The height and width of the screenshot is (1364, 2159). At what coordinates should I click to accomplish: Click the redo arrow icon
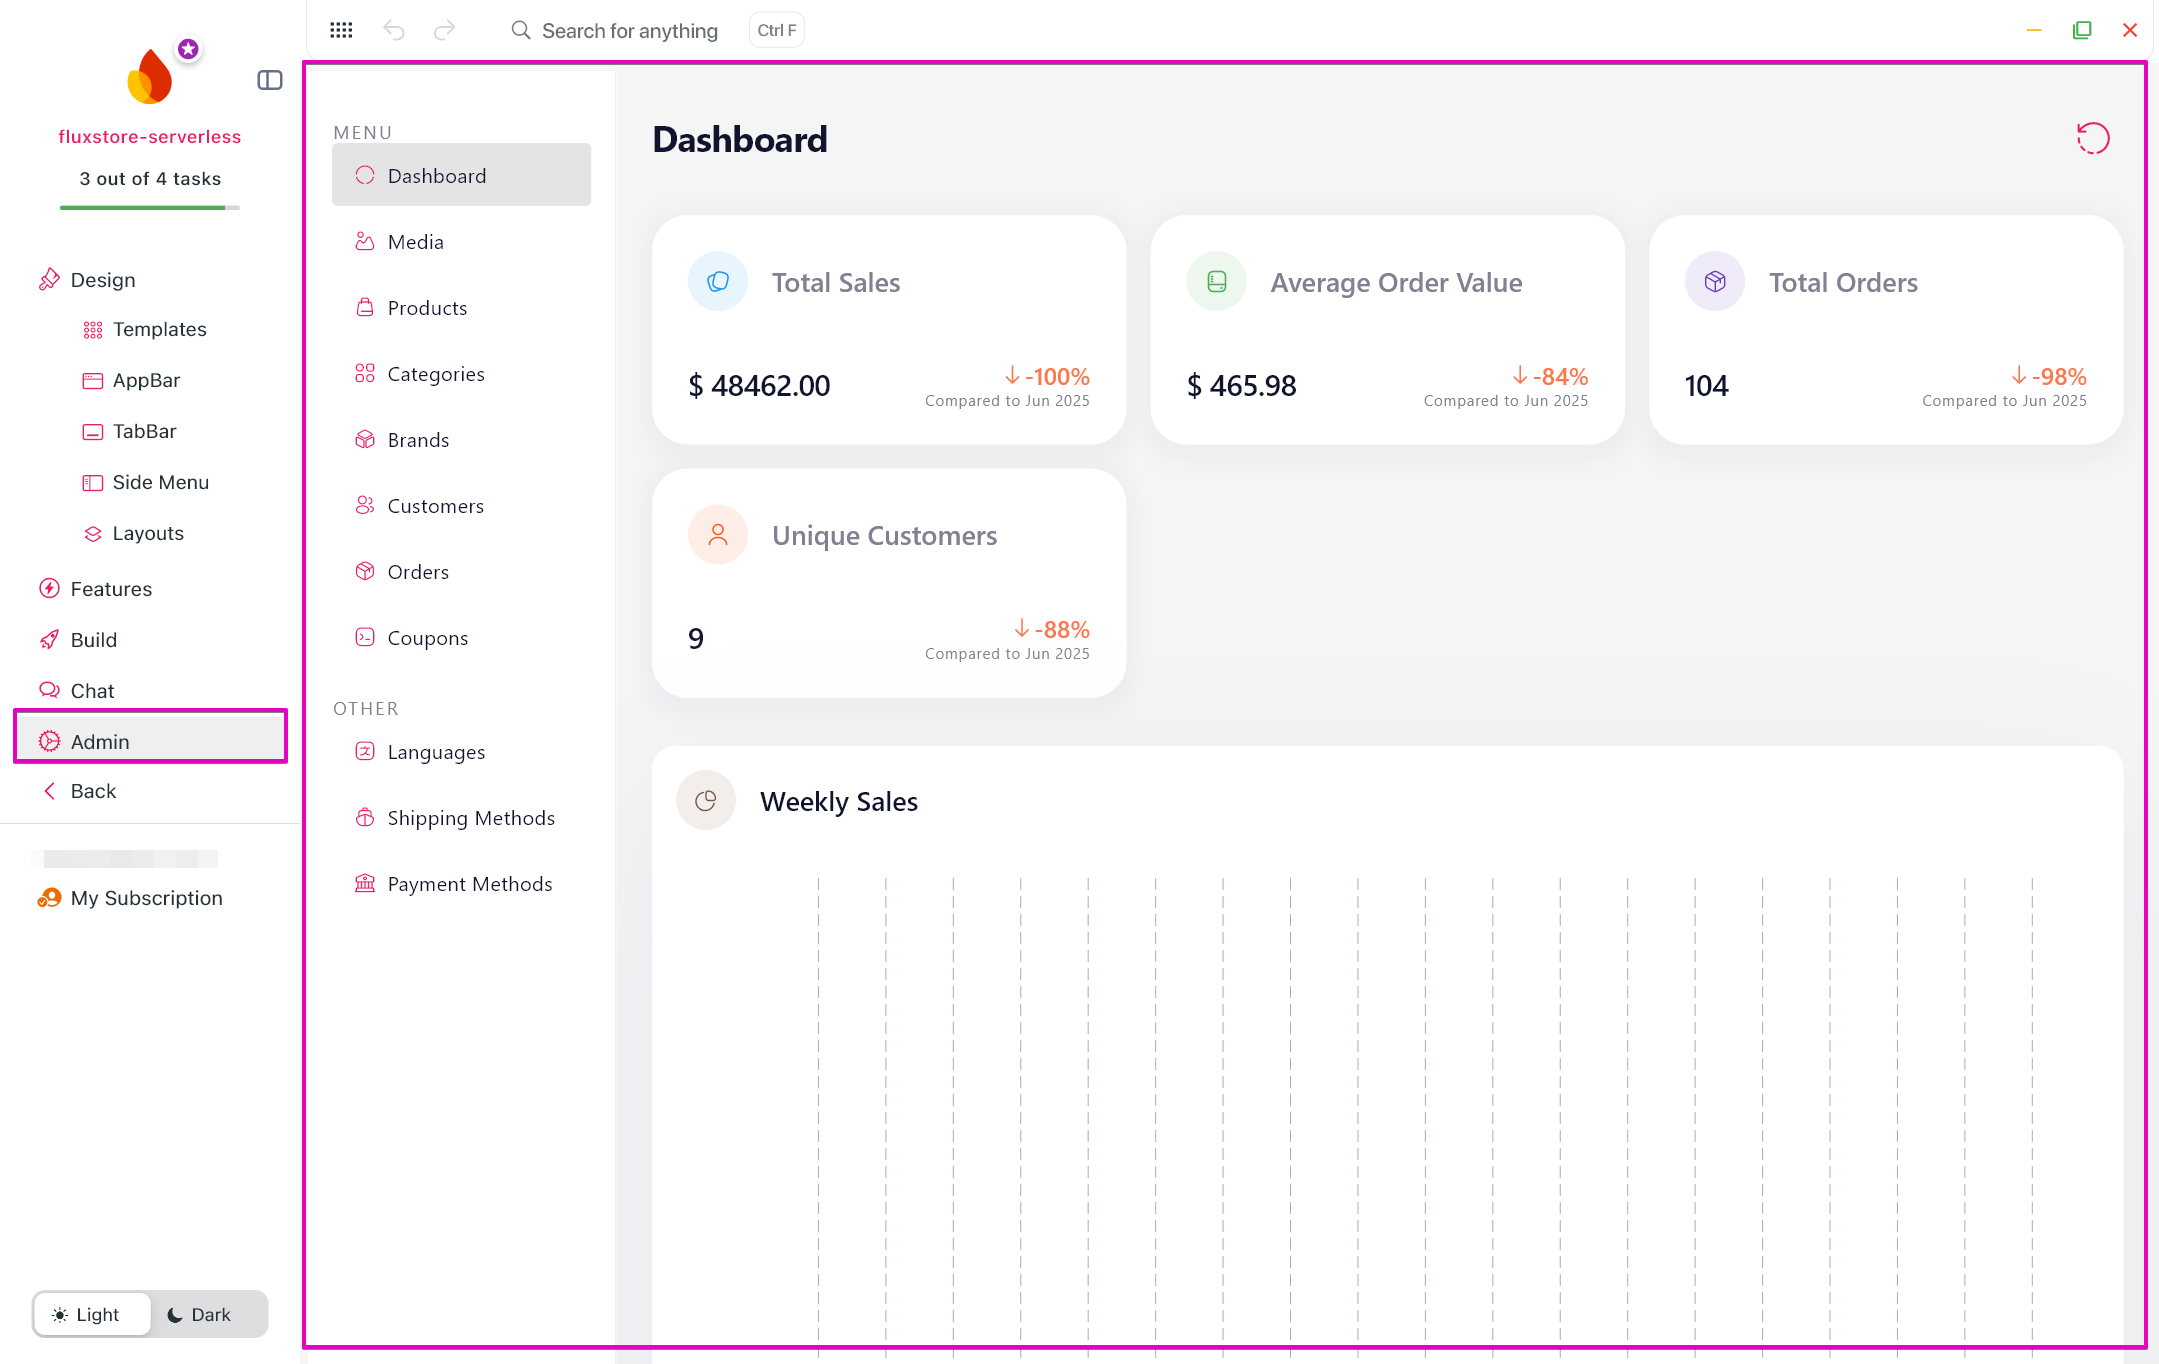pos(444,30)
